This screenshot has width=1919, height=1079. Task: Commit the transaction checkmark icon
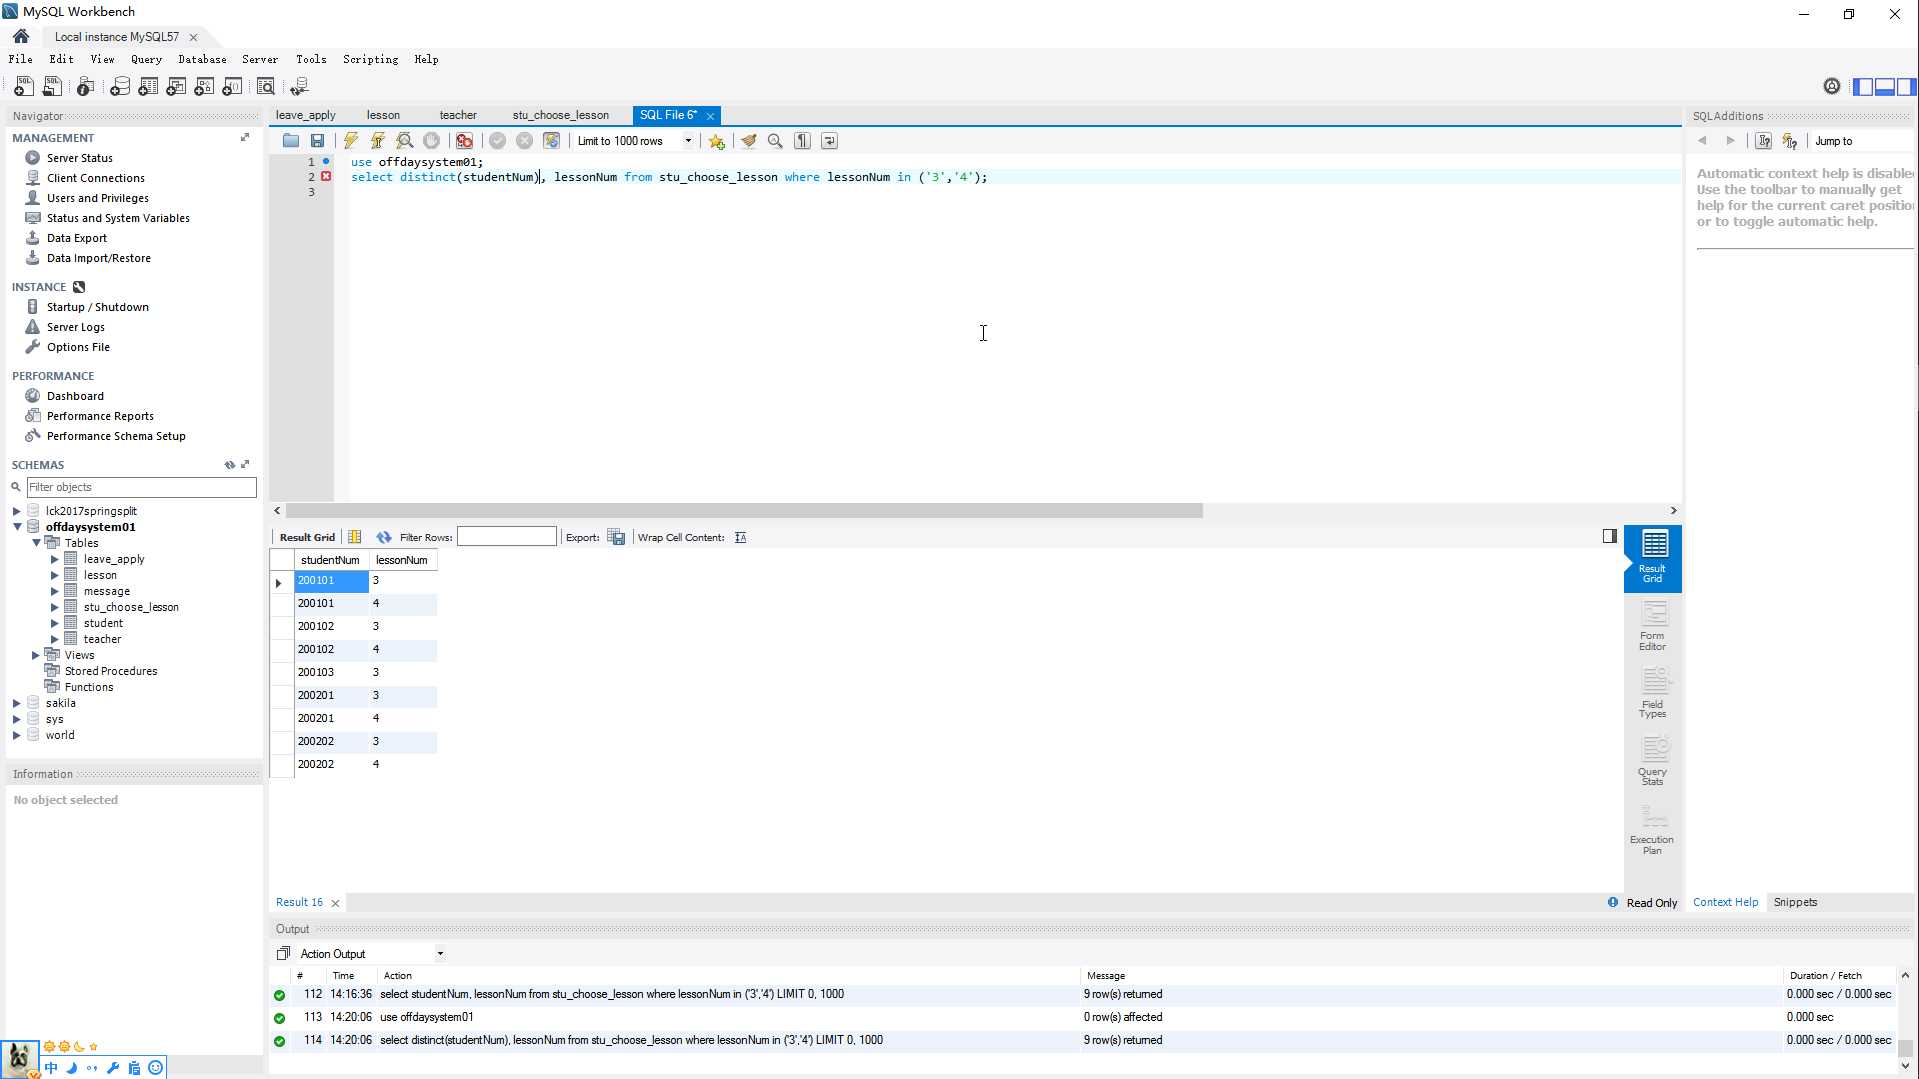[497, 141]
